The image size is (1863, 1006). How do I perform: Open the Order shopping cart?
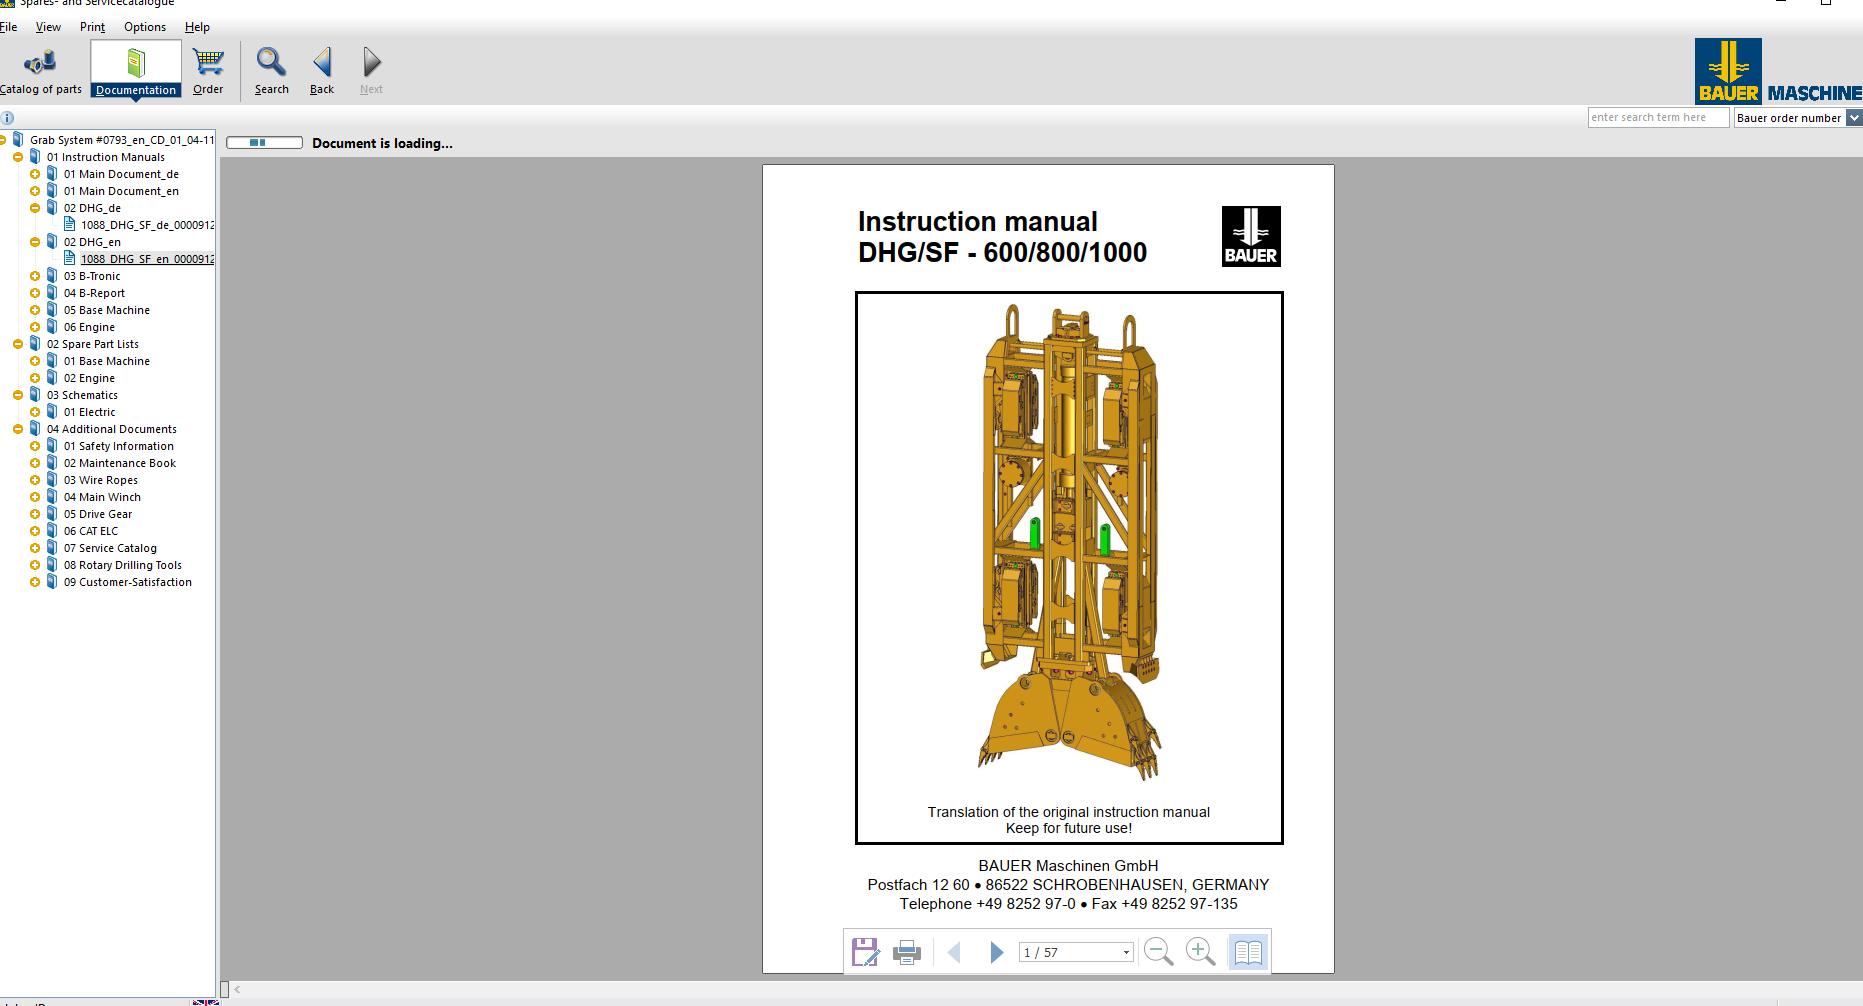coord(208,72)
